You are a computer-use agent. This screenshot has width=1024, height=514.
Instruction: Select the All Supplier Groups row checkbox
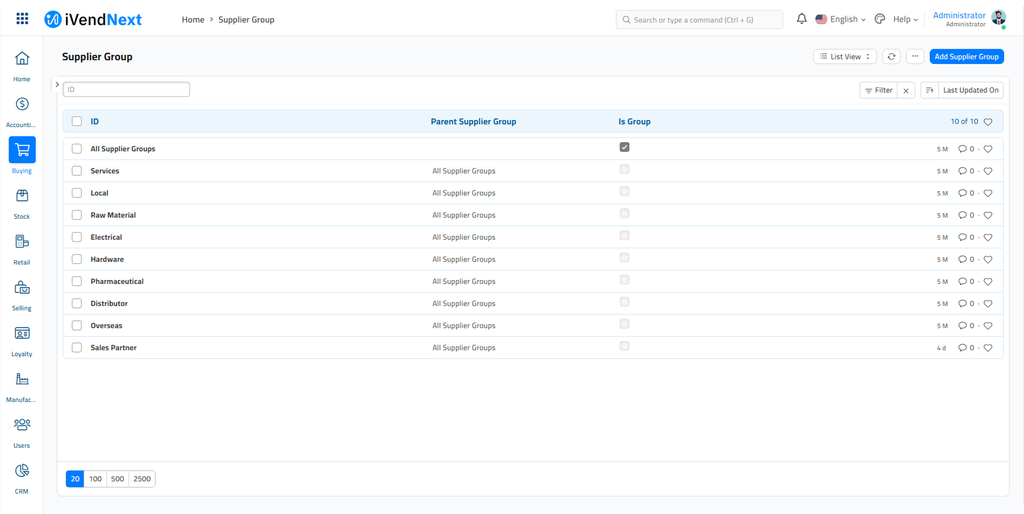click(x=77, y=149)
